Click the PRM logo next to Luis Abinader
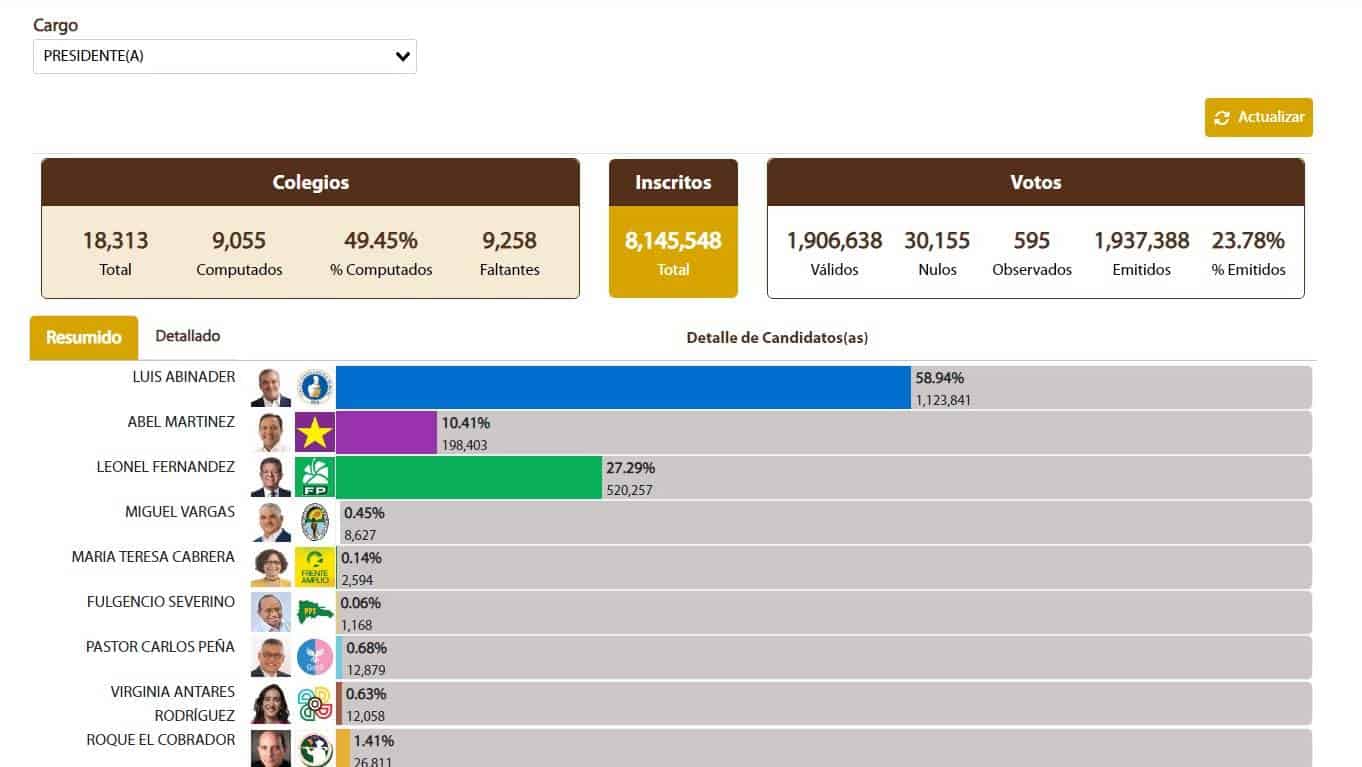1362x767 pixels. click(316, 387)
